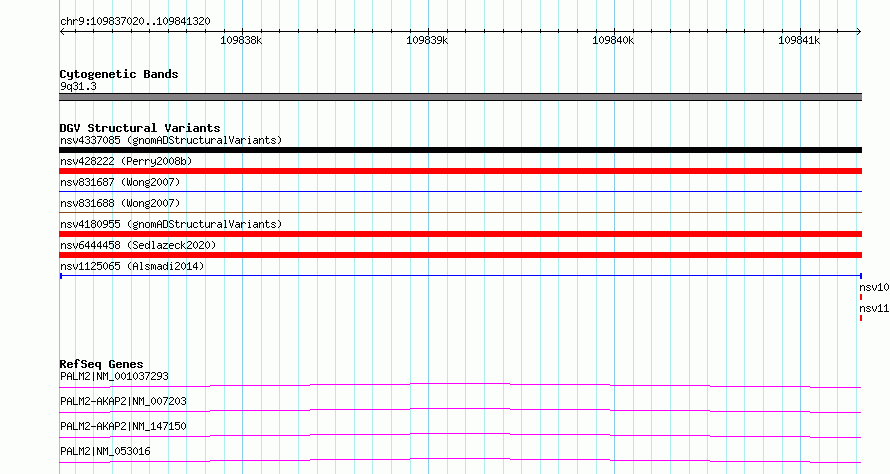Click the magenta line of PALM2|NM_053016
Viewport: 890px width, 474px height.
pos(460,460)
